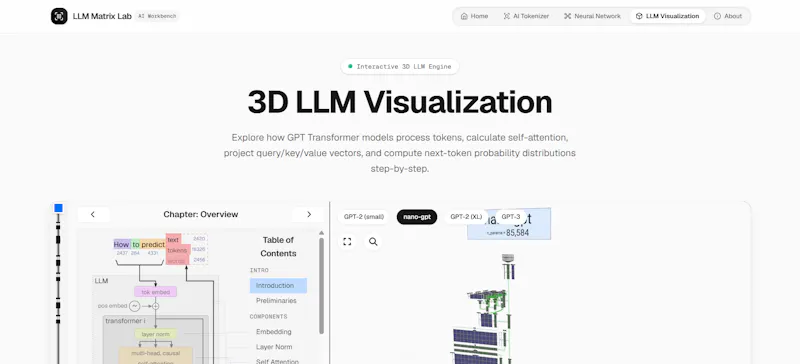Click the Chapter: Overview heading
The image size is (800, 364).
(201, 214)
